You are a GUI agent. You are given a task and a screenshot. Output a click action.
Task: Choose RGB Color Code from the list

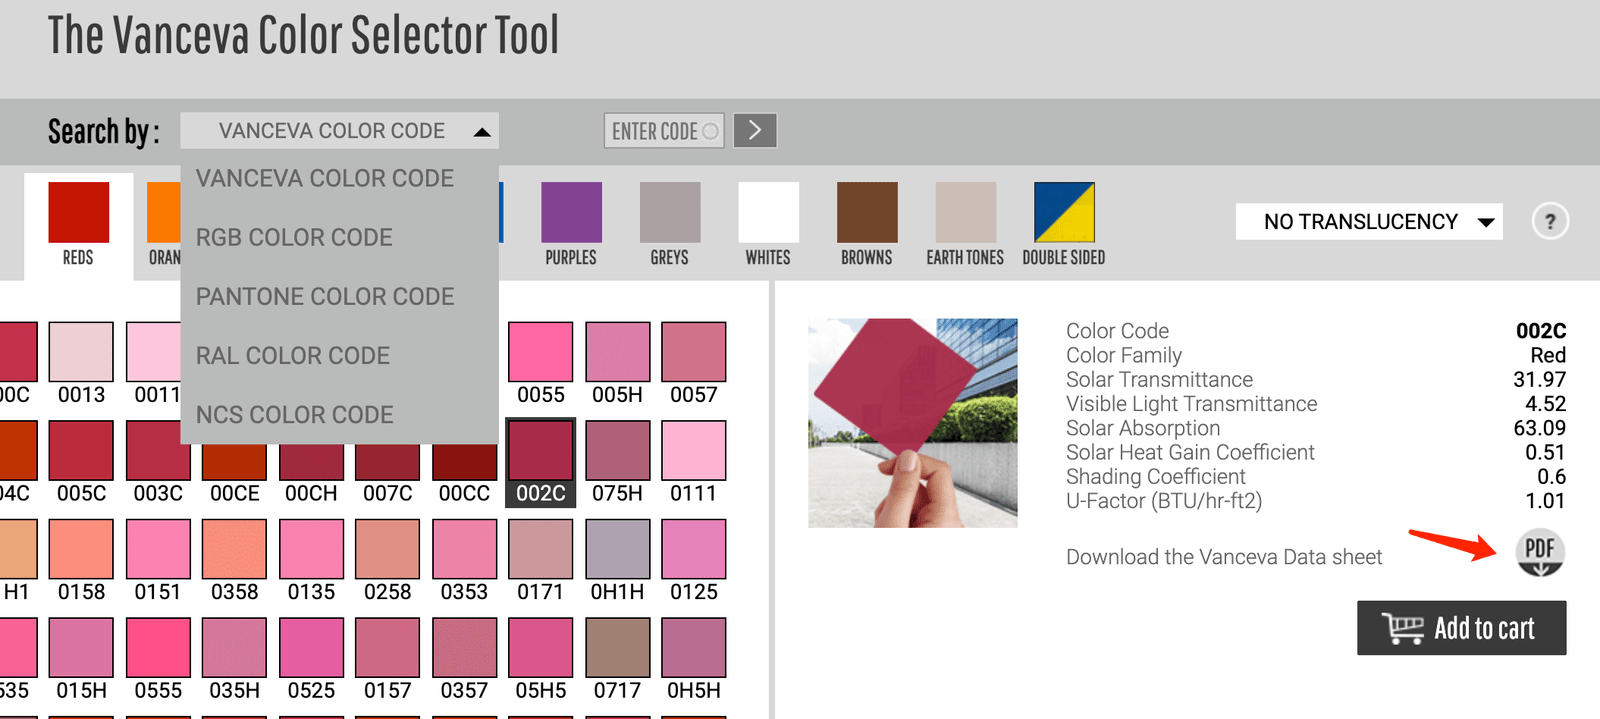point(294,237)
